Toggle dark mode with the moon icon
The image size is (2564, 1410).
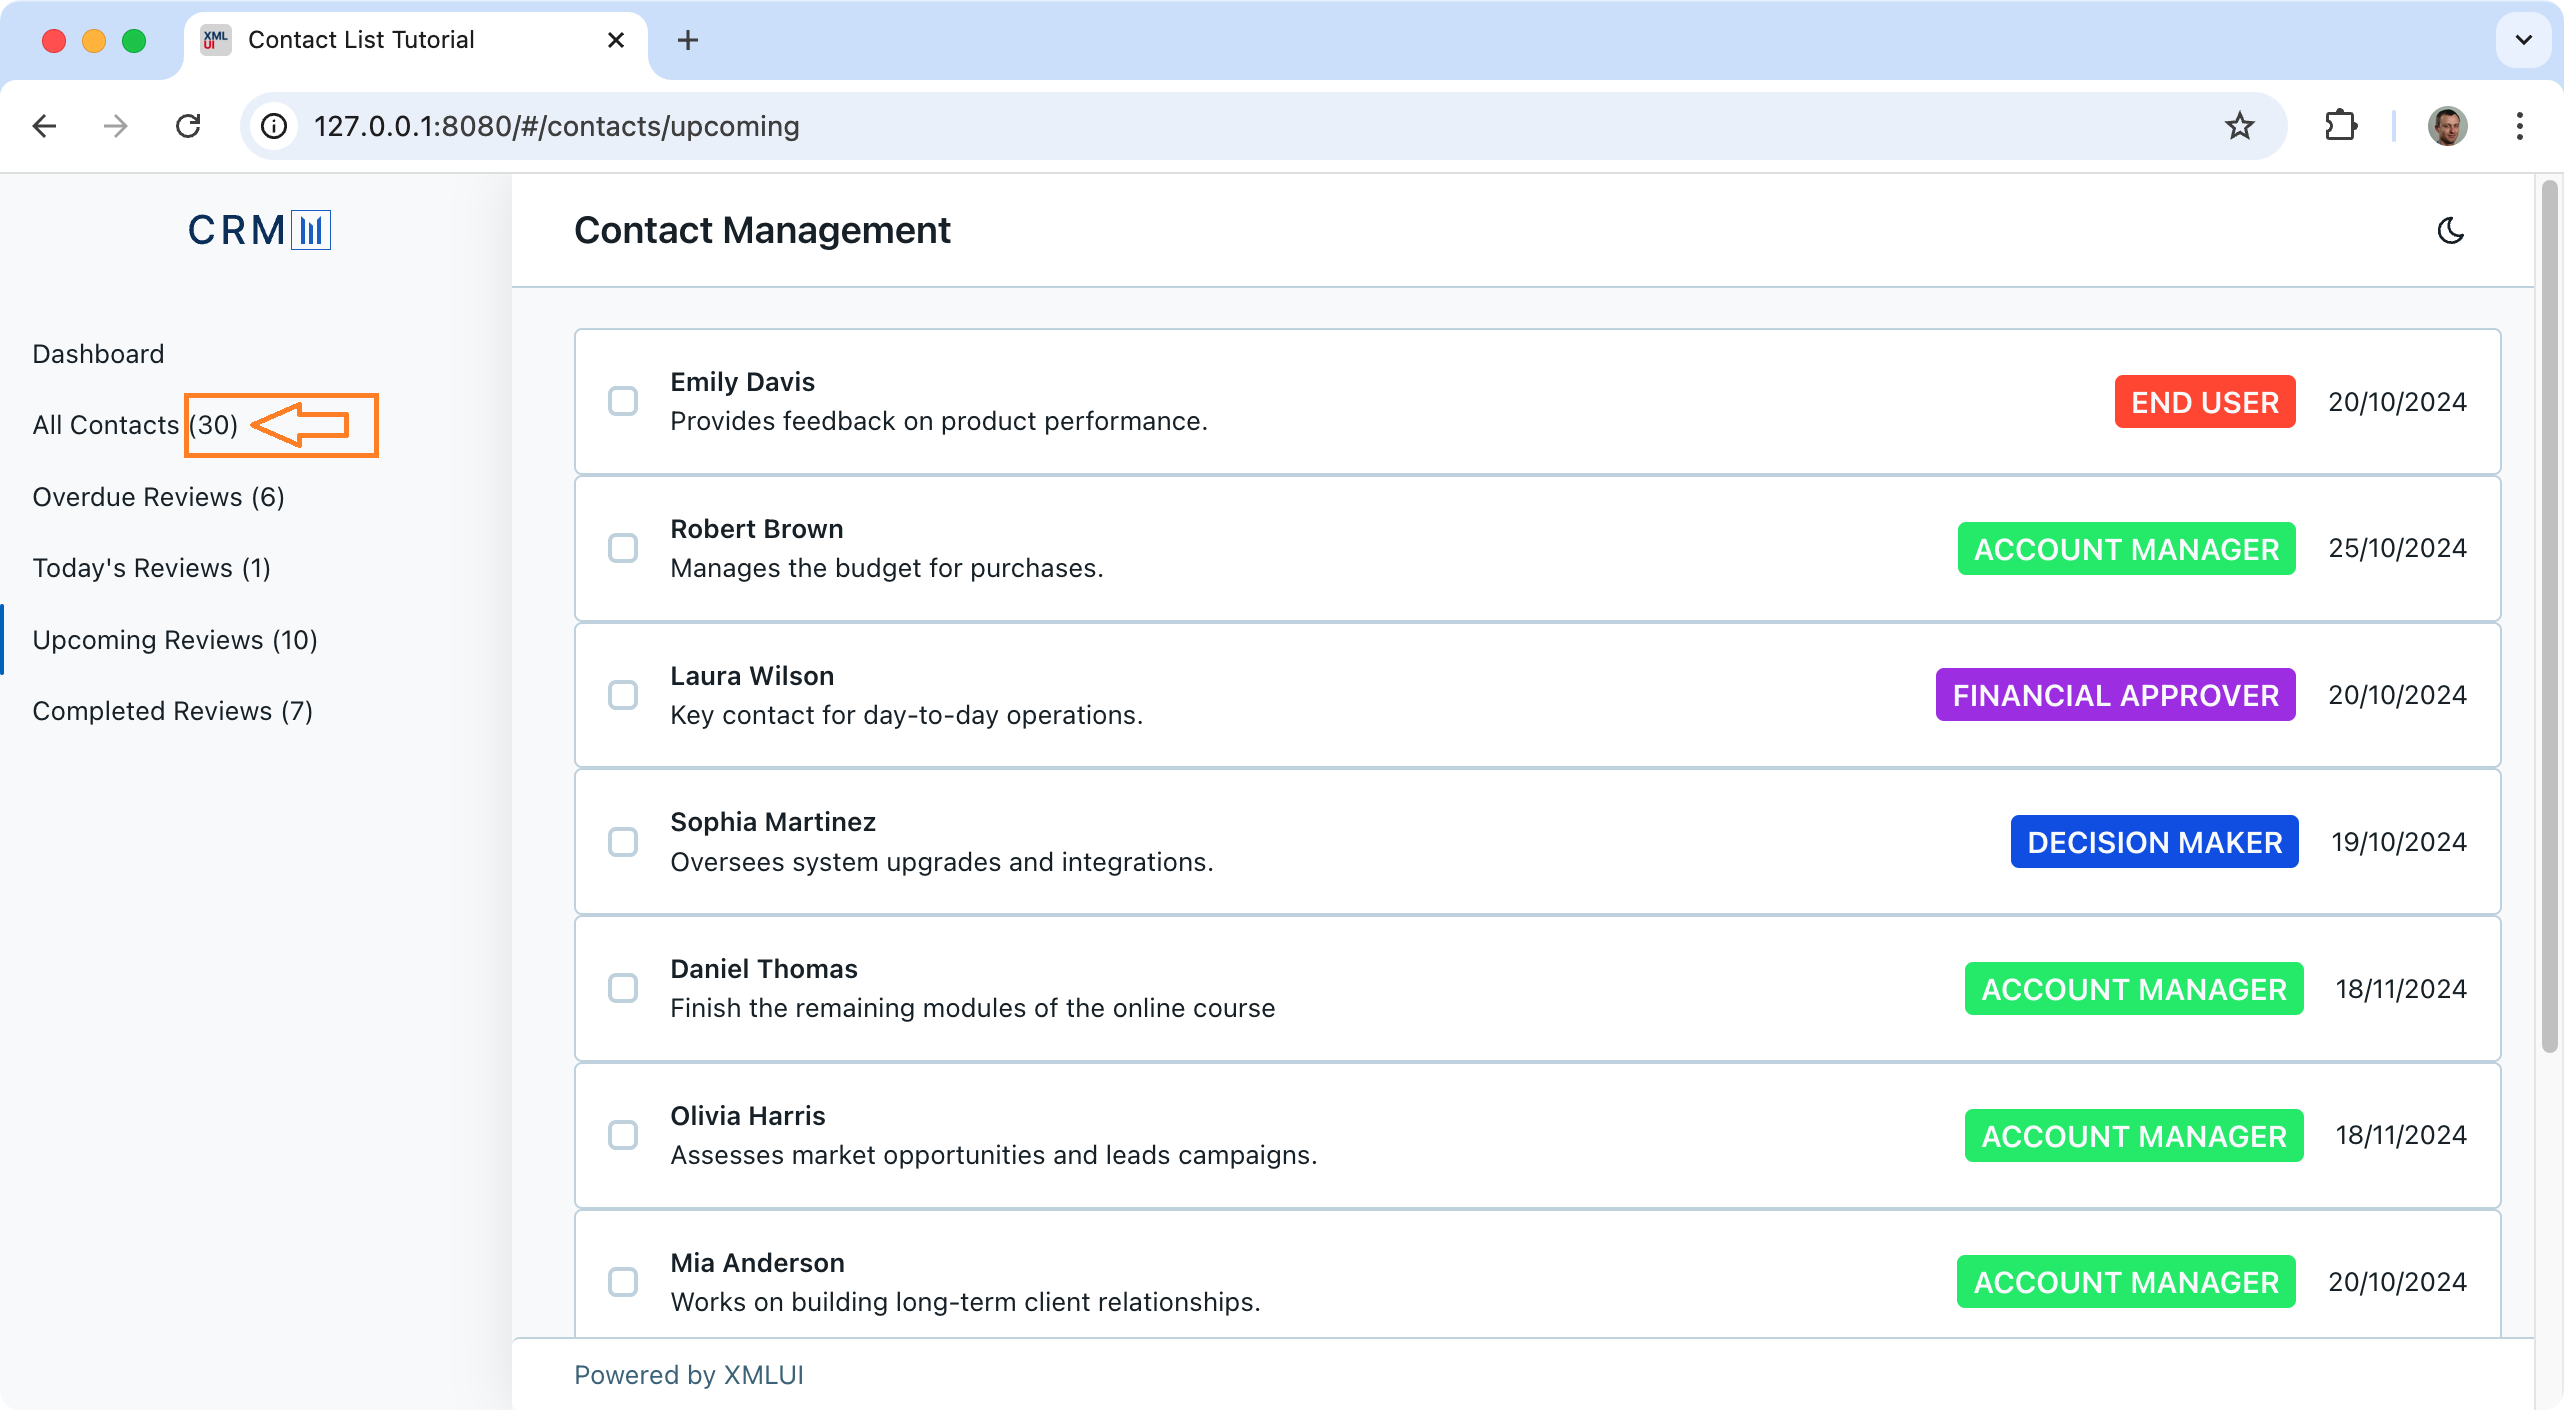click(x=2451, y=231)
